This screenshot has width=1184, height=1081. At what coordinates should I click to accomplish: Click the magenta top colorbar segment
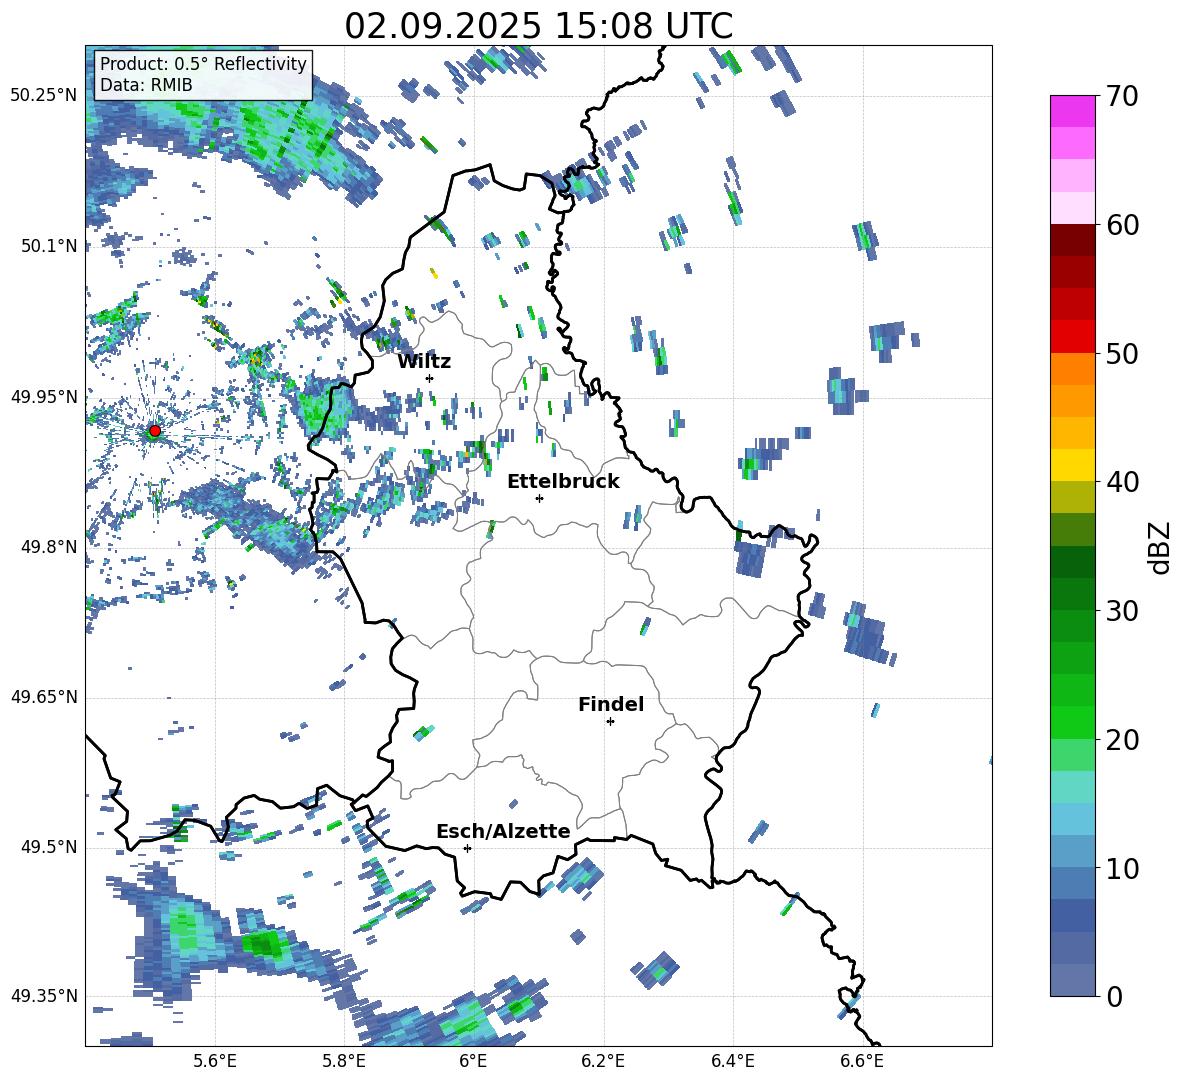[1072, 111]
